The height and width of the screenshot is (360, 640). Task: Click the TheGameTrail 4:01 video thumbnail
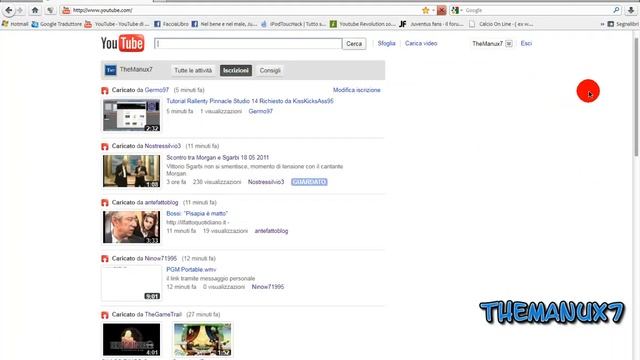pos(131,340)
